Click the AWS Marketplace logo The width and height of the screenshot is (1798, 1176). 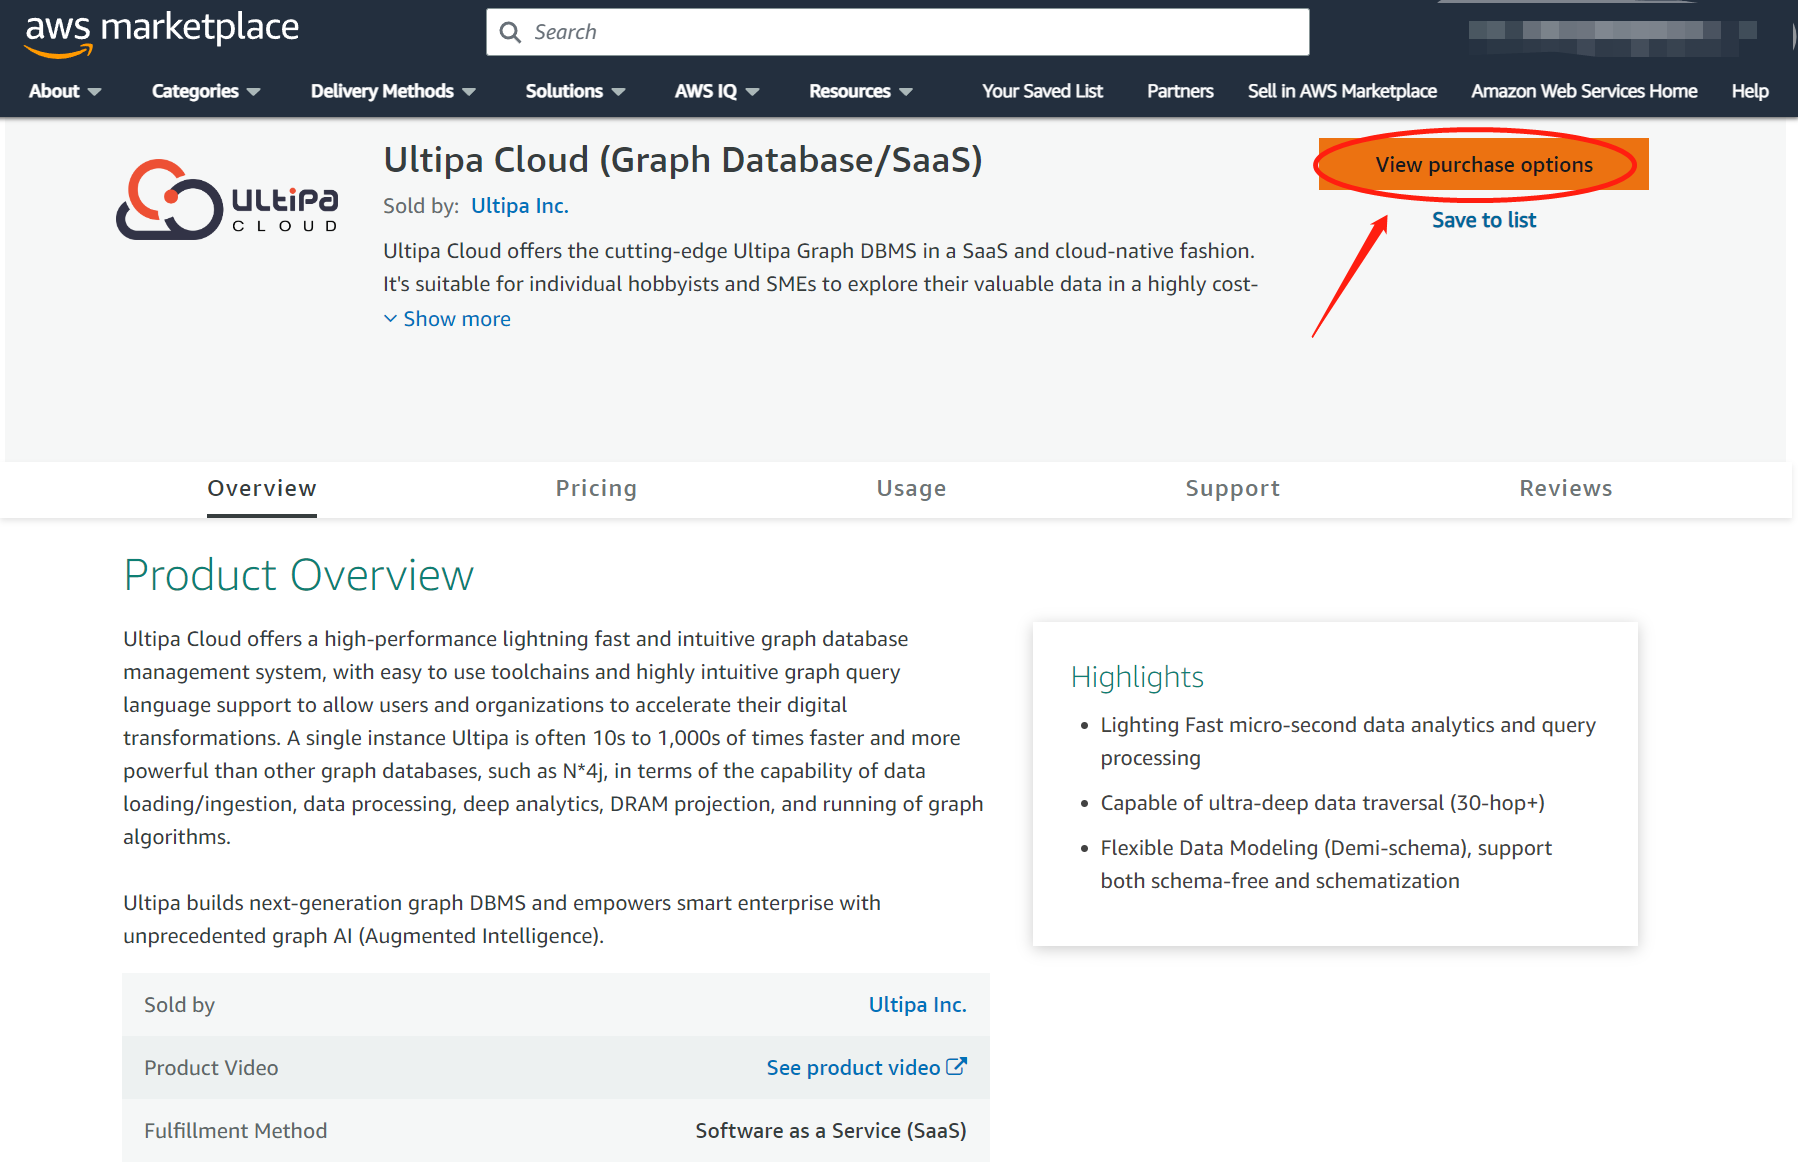[162, 33]
